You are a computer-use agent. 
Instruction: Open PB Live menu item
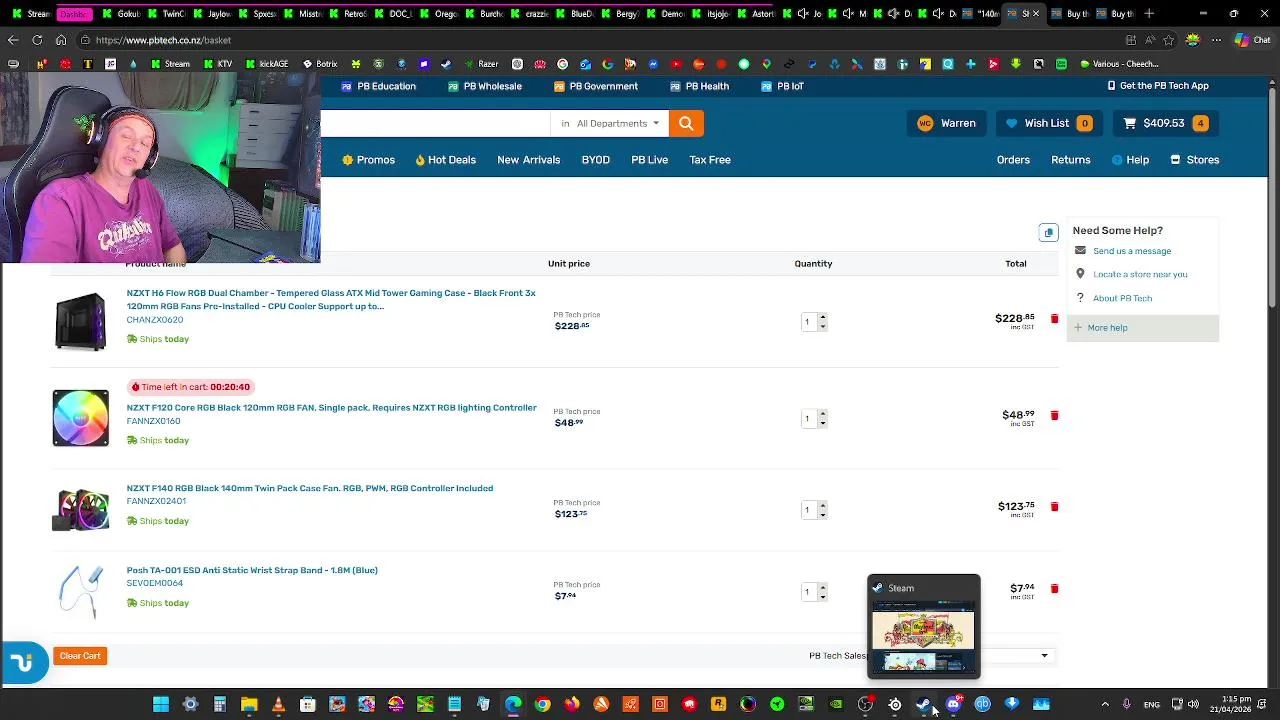click(x=649, y=160)
